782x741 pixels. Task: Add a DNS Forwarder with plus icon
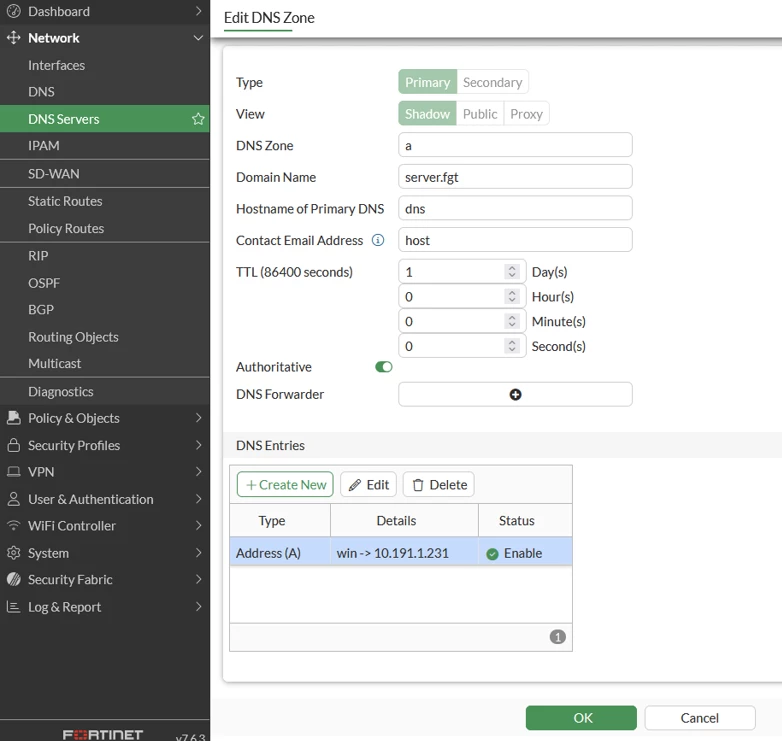click(515, 394)
